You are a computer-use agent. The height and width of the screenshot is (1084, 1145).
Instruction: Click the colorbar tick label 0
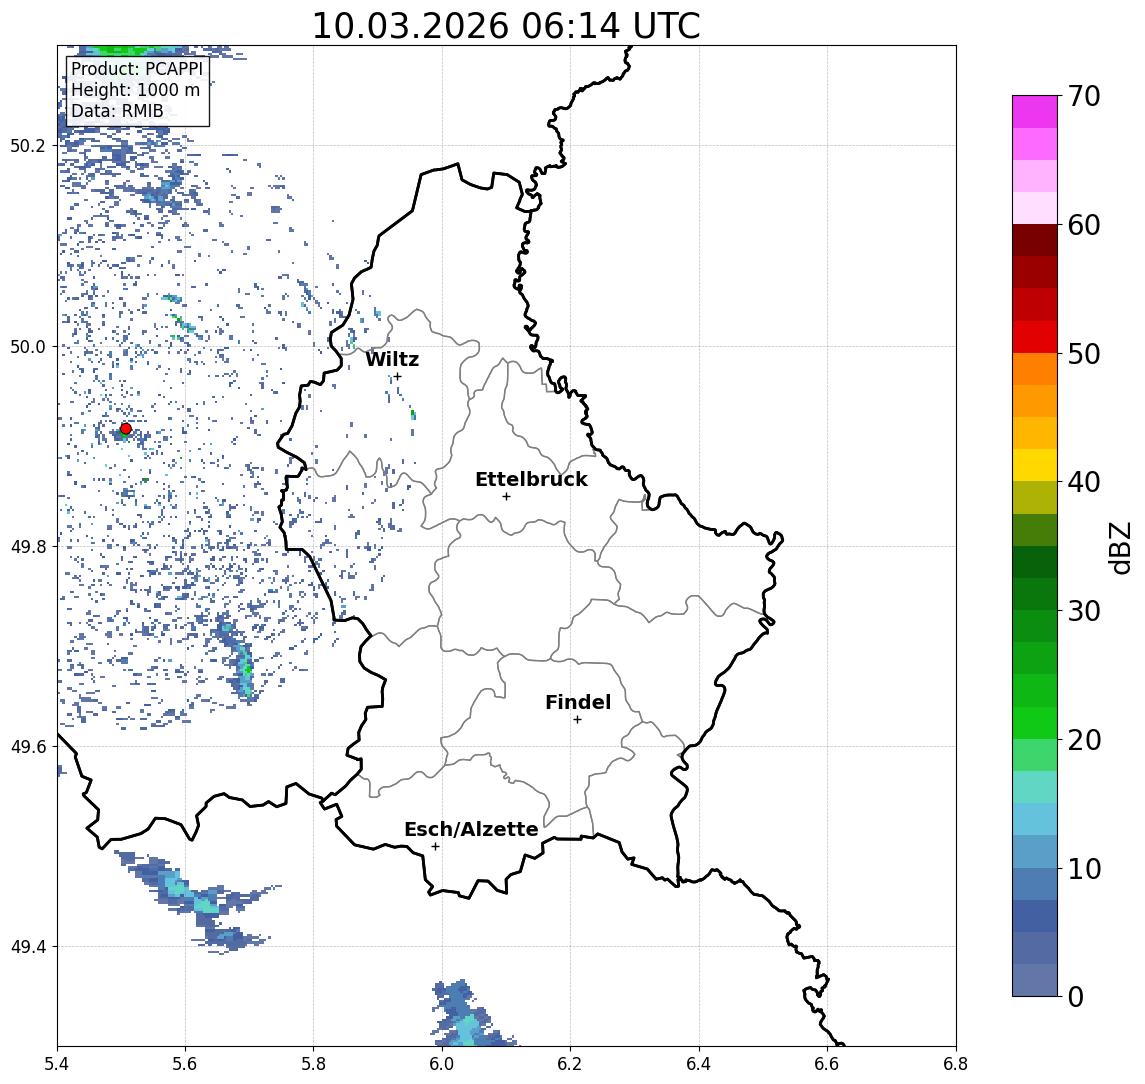click(x=1075, y=996)
